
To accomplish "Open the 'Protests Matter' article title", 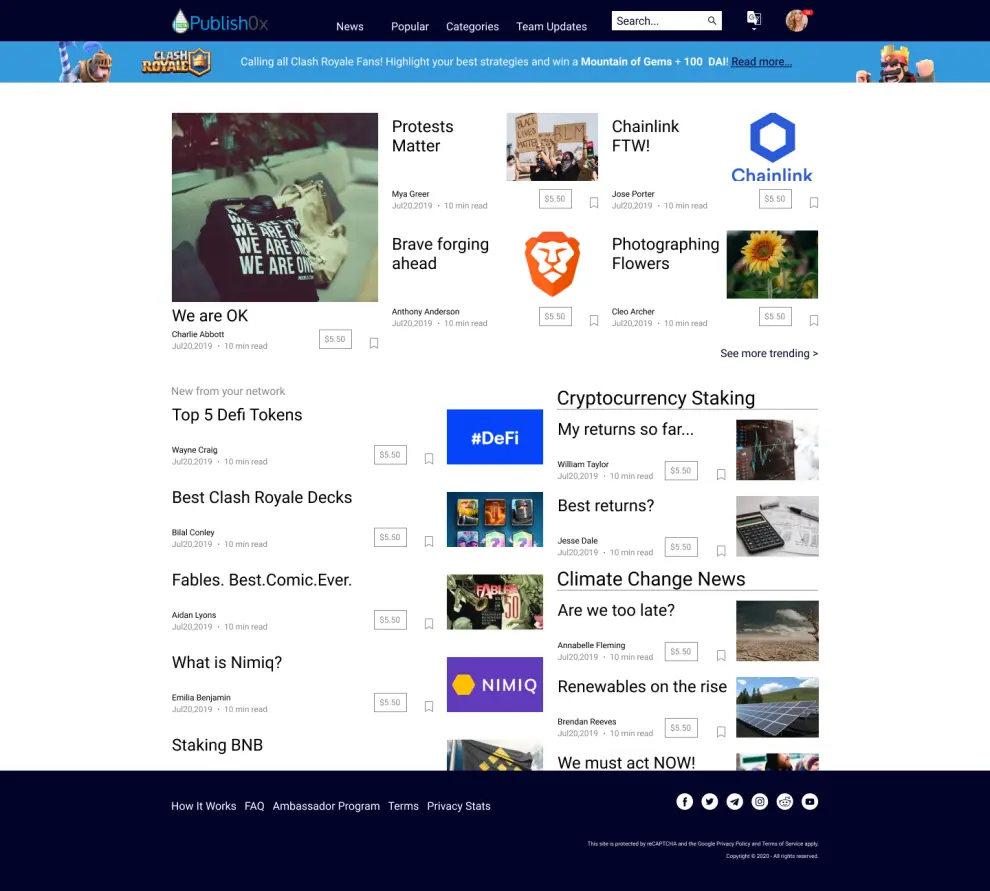I will (x=422, y=136).
